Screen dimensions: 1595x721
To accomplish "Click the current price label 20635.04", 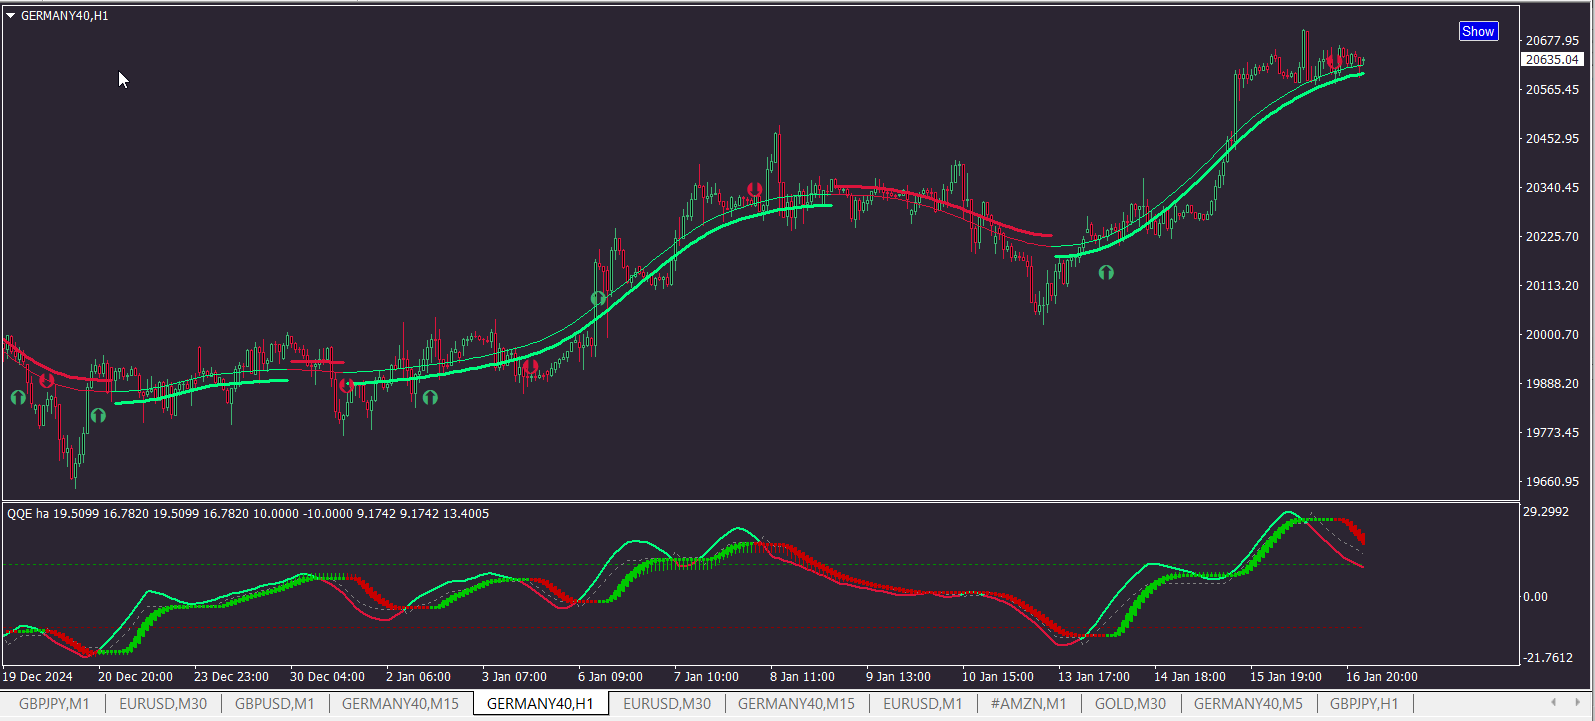I will (1552, 59).
